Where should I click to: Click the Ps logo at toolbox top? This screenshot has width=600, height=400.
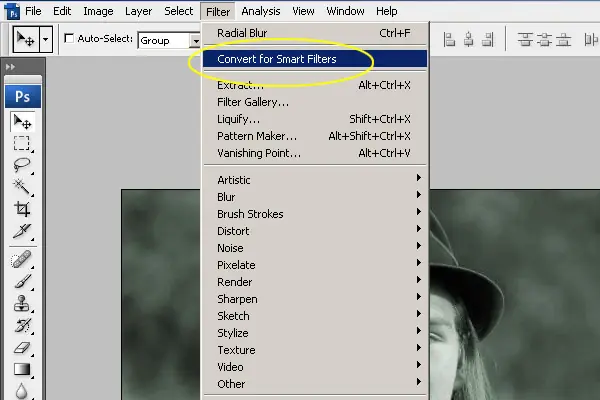pos(23,96)
